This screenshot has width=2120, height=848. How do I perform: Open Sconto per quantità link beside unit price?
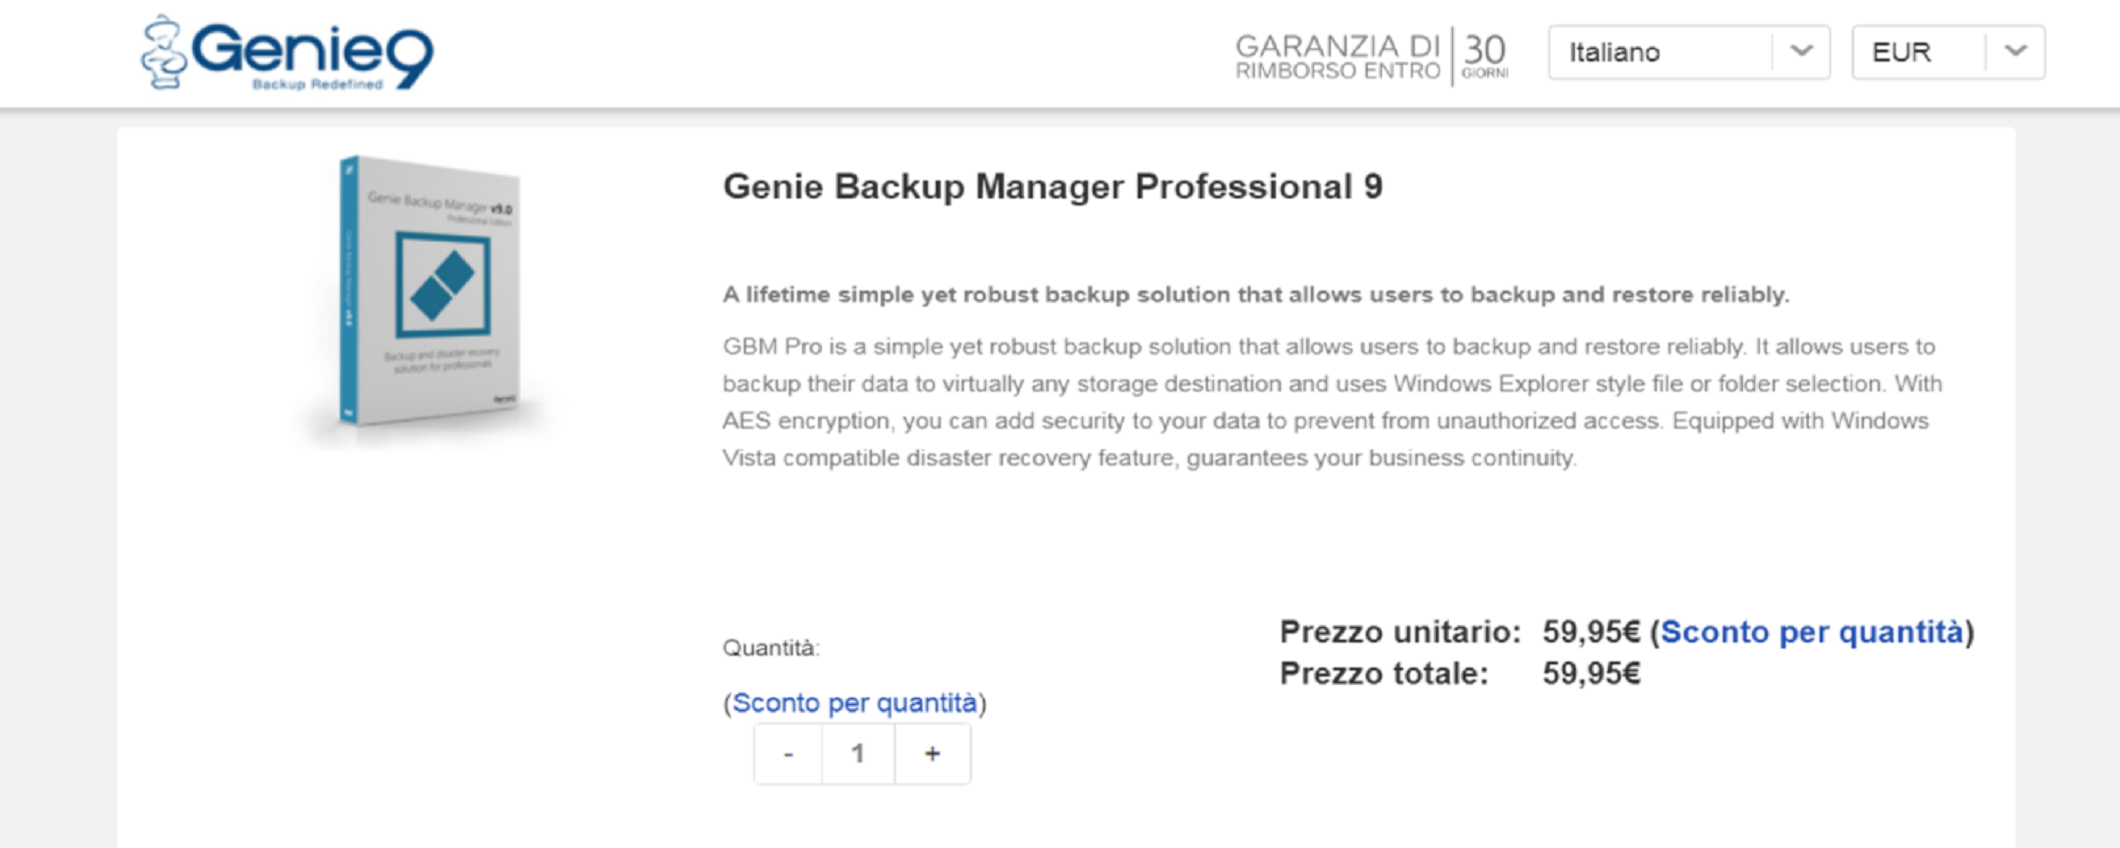click(x=1811, y=632)
